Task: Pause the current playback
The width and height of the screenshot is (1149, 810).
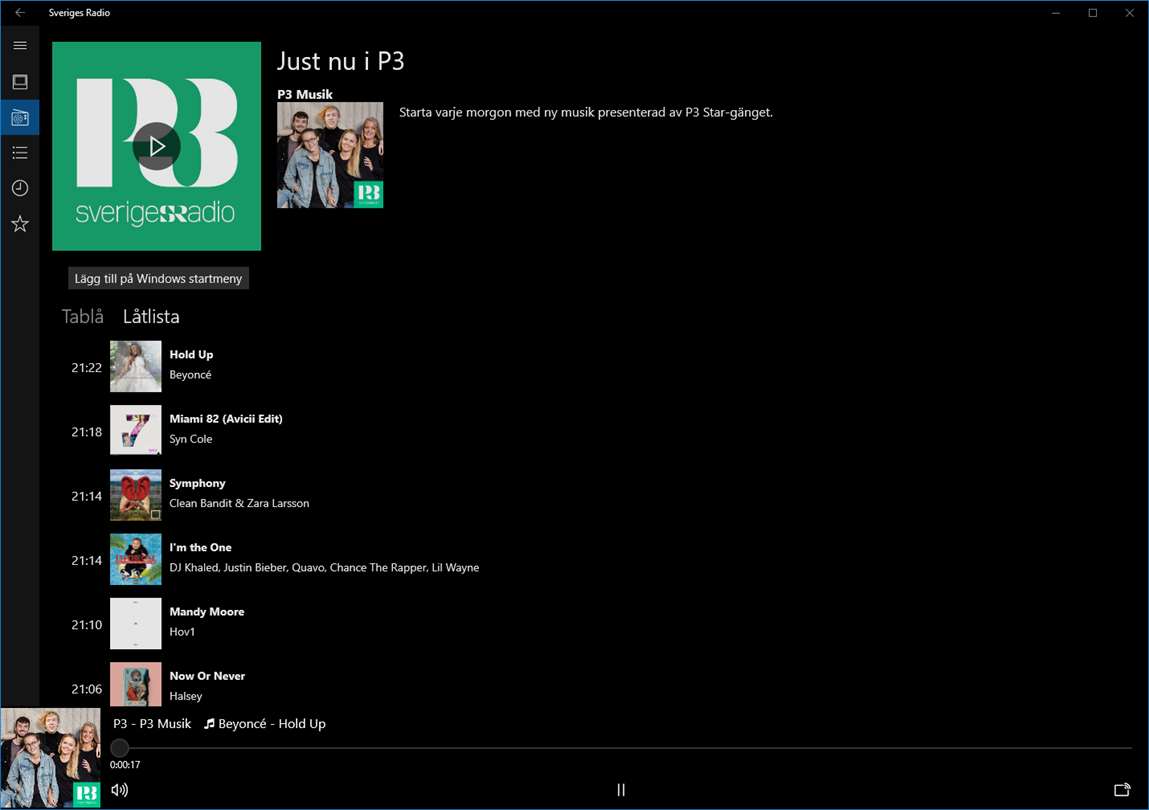Action: pyautogui.click(x=621, y=789)
